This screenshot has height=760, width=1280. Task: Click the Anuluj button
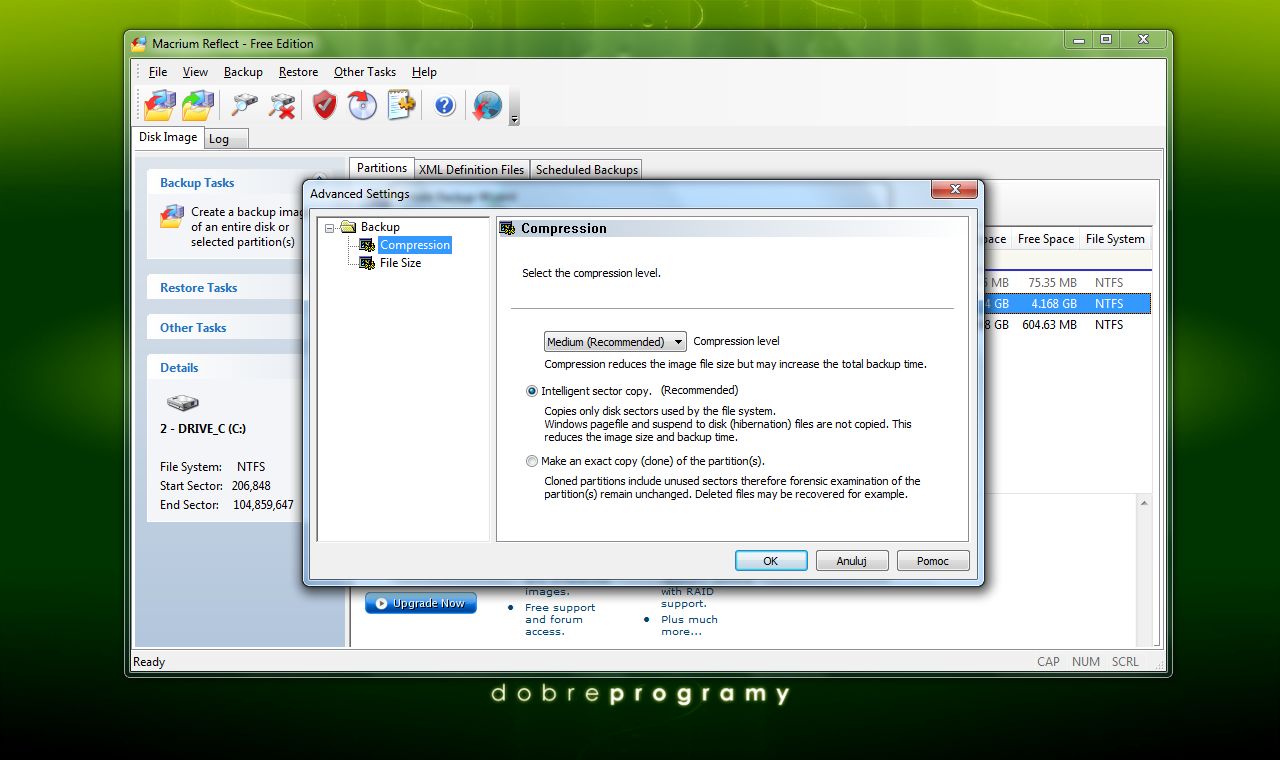(x=852, y=561)
